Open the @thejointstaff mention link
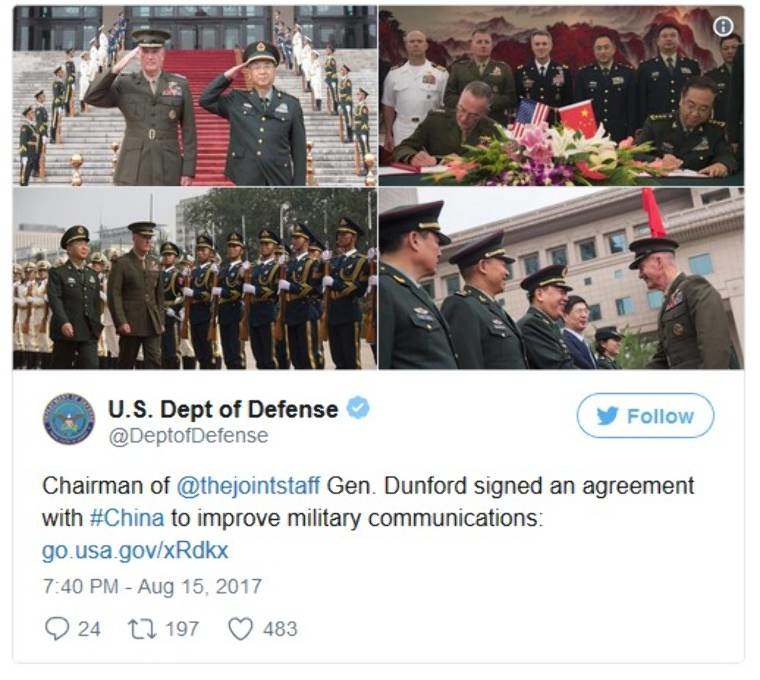Screen dimensions: 760x680 click(x=248, y=486)
